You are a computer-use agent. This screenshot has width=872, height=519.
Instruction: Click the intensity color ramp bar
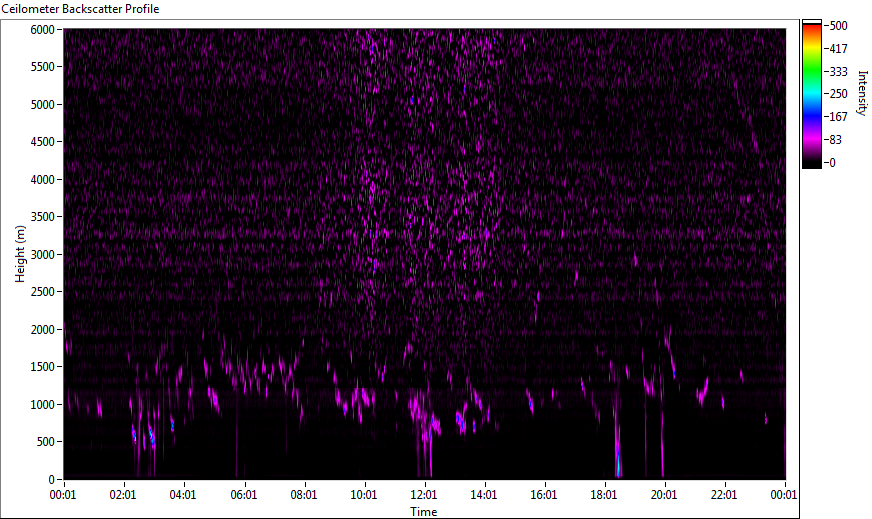pos(811,94)
